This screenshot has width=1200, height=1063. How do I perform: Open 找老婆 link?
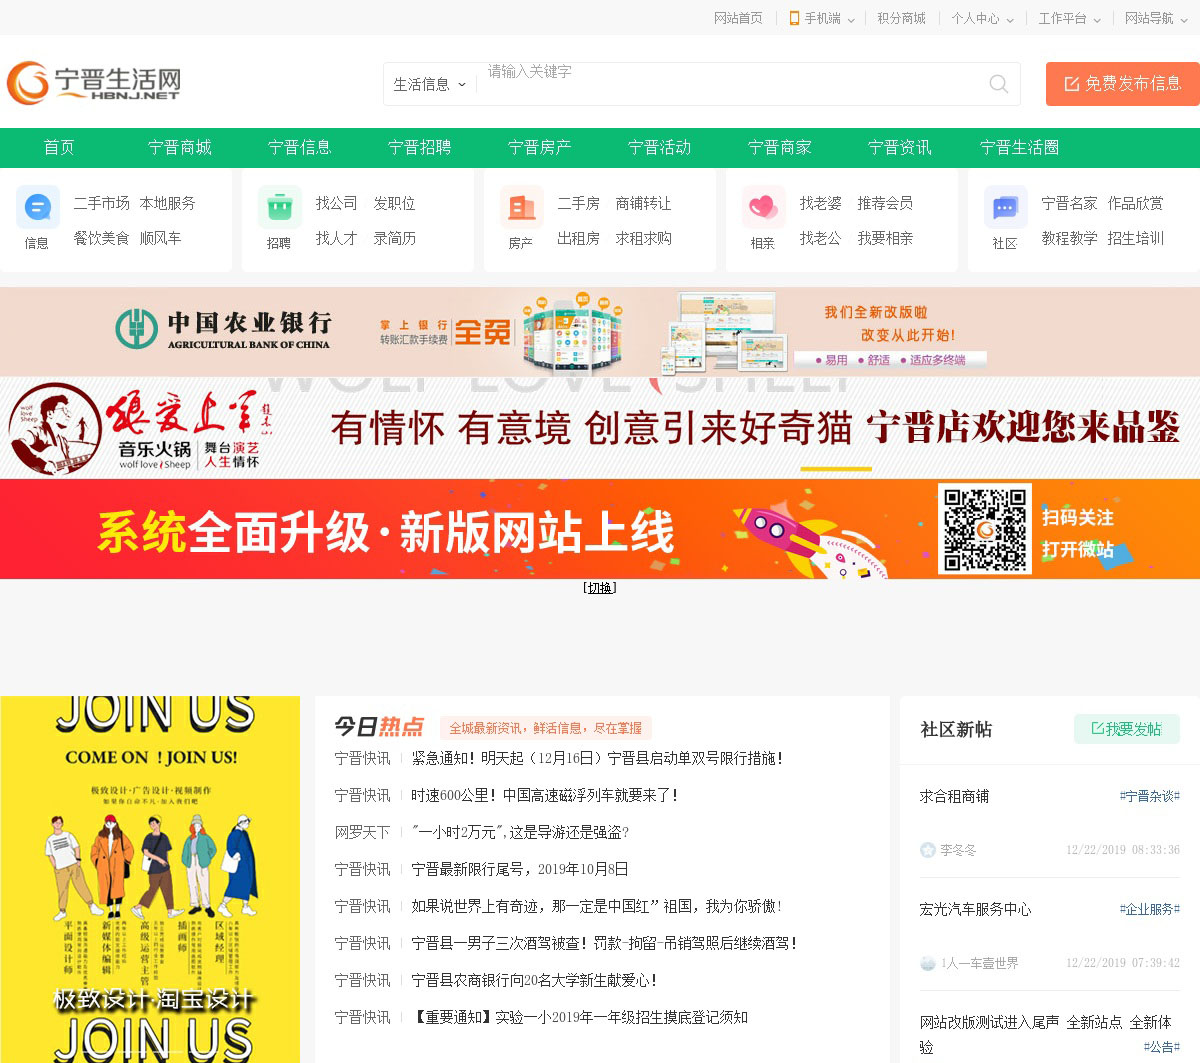click(821, 203)
